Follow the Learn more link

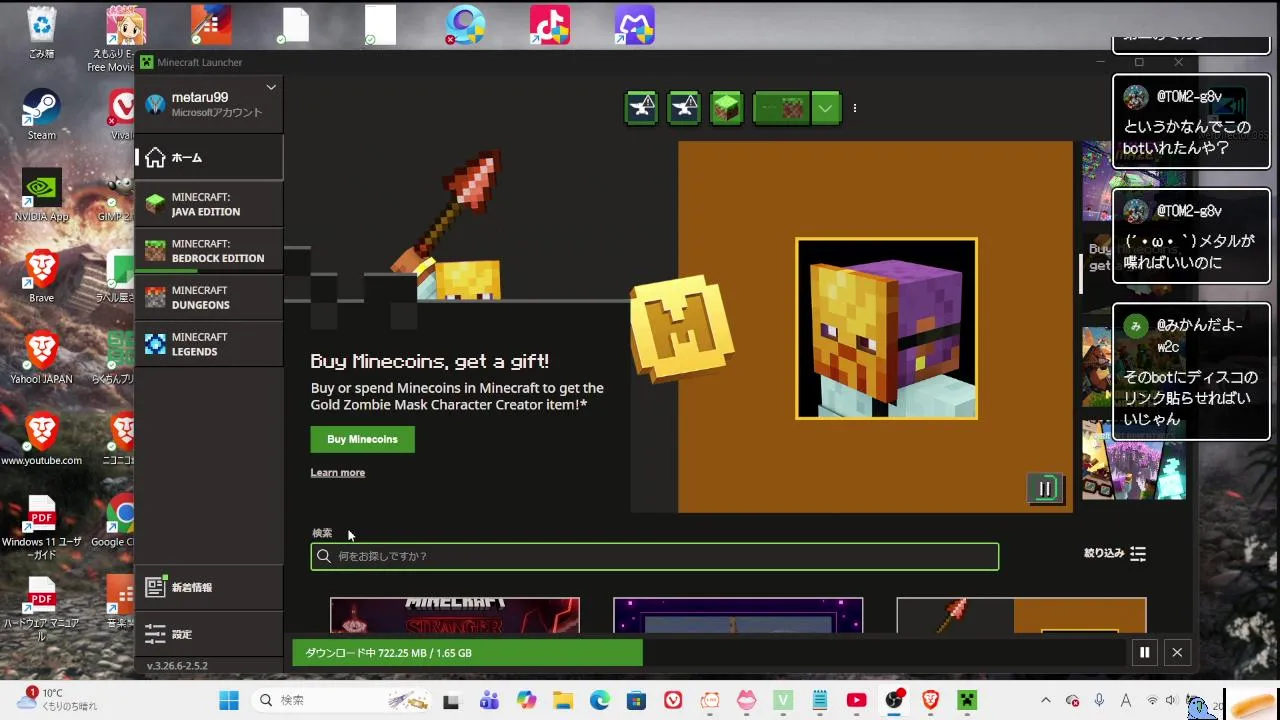[338, 472]
